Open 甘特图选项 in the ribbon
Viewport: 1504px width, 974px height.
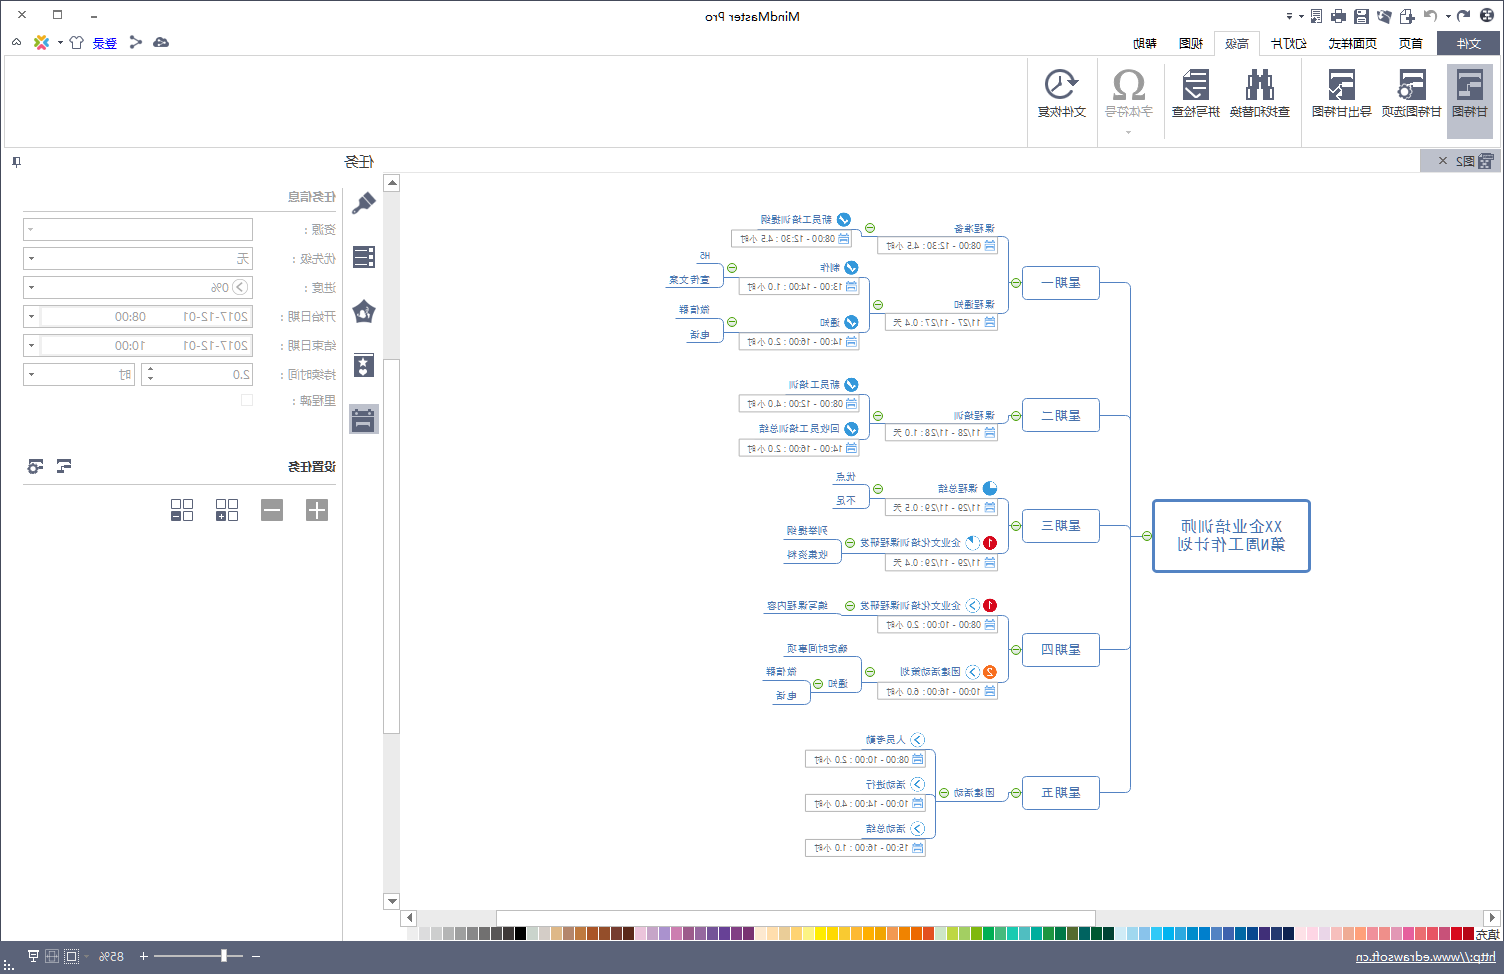tap(1411, 94)
